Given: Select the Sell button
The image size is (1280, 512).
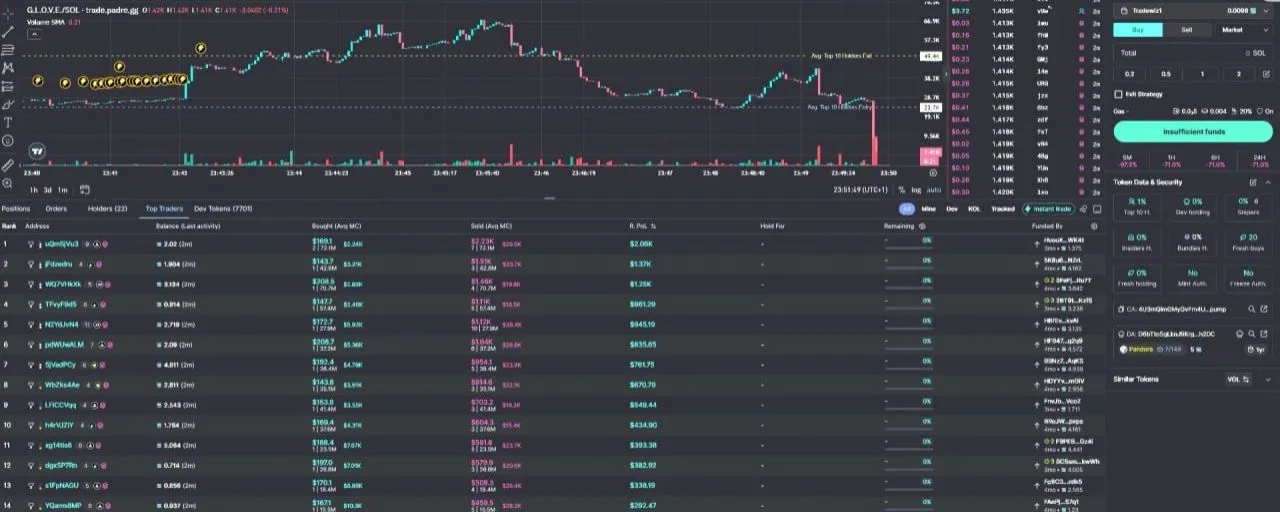Looking at the screenshot, I should click(x=1187, y=30).
